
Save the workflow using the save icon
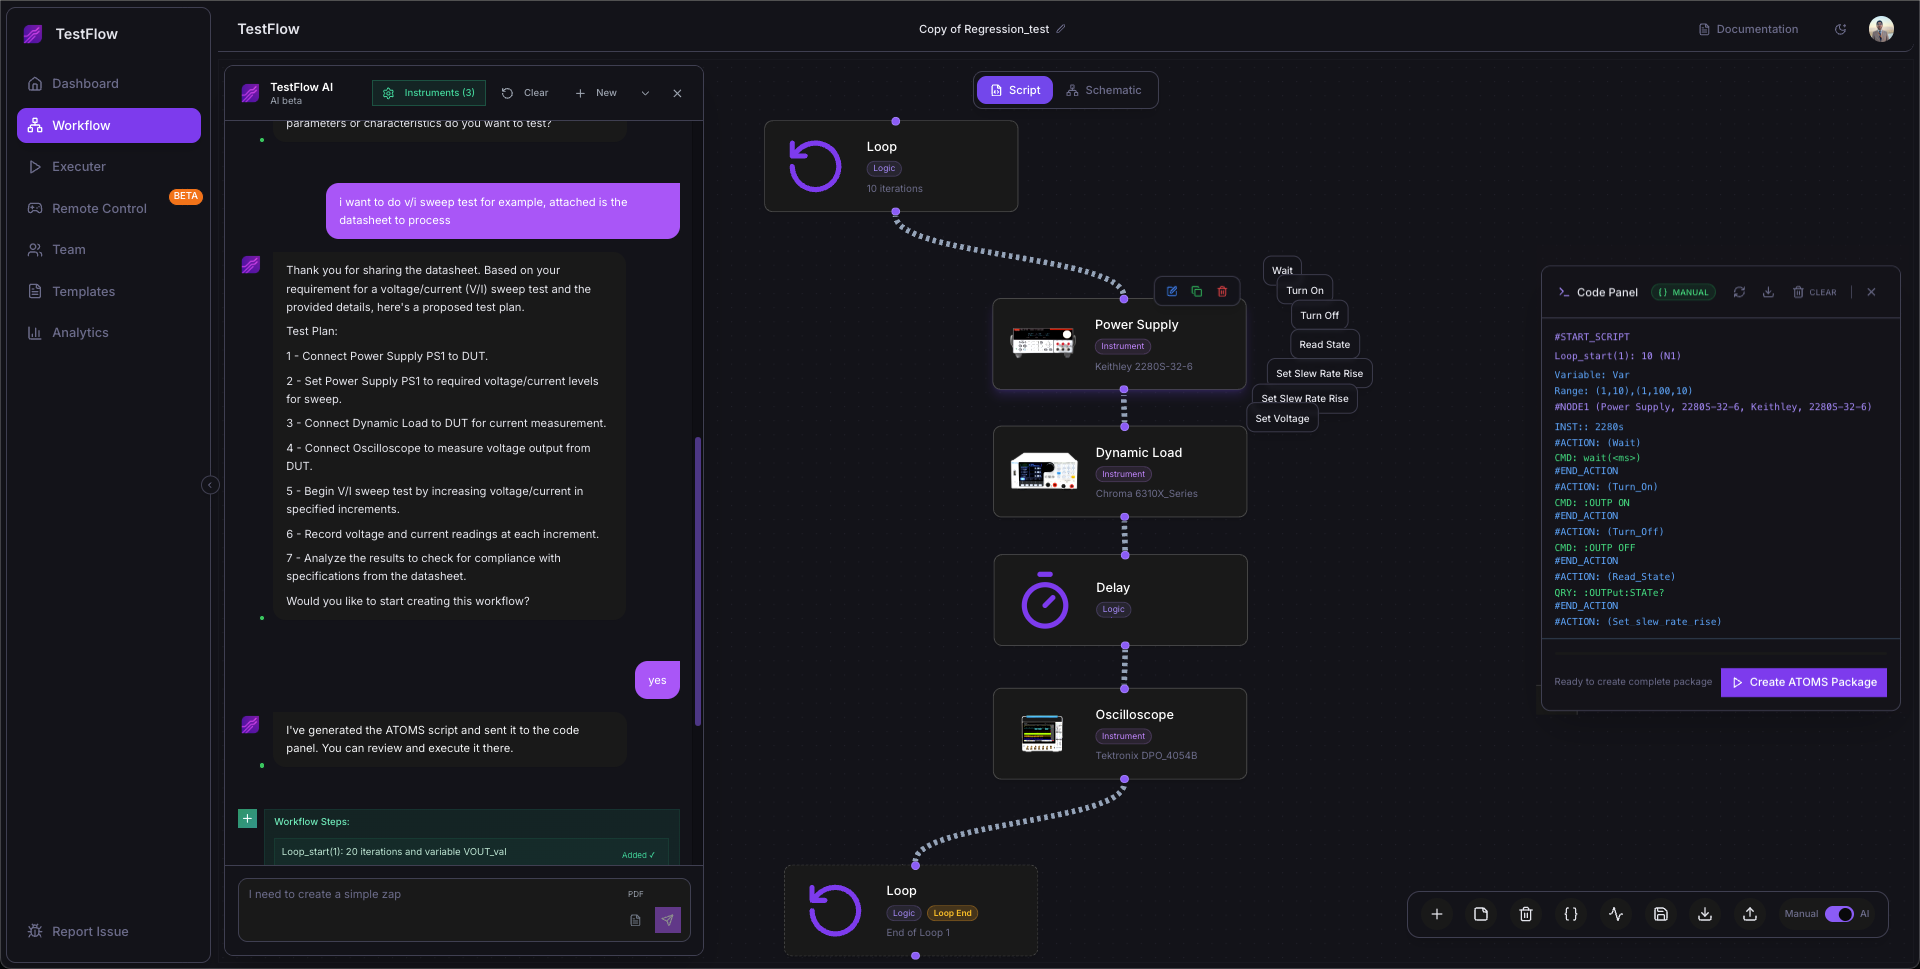pyautogui.click(x=1661, y=914)
